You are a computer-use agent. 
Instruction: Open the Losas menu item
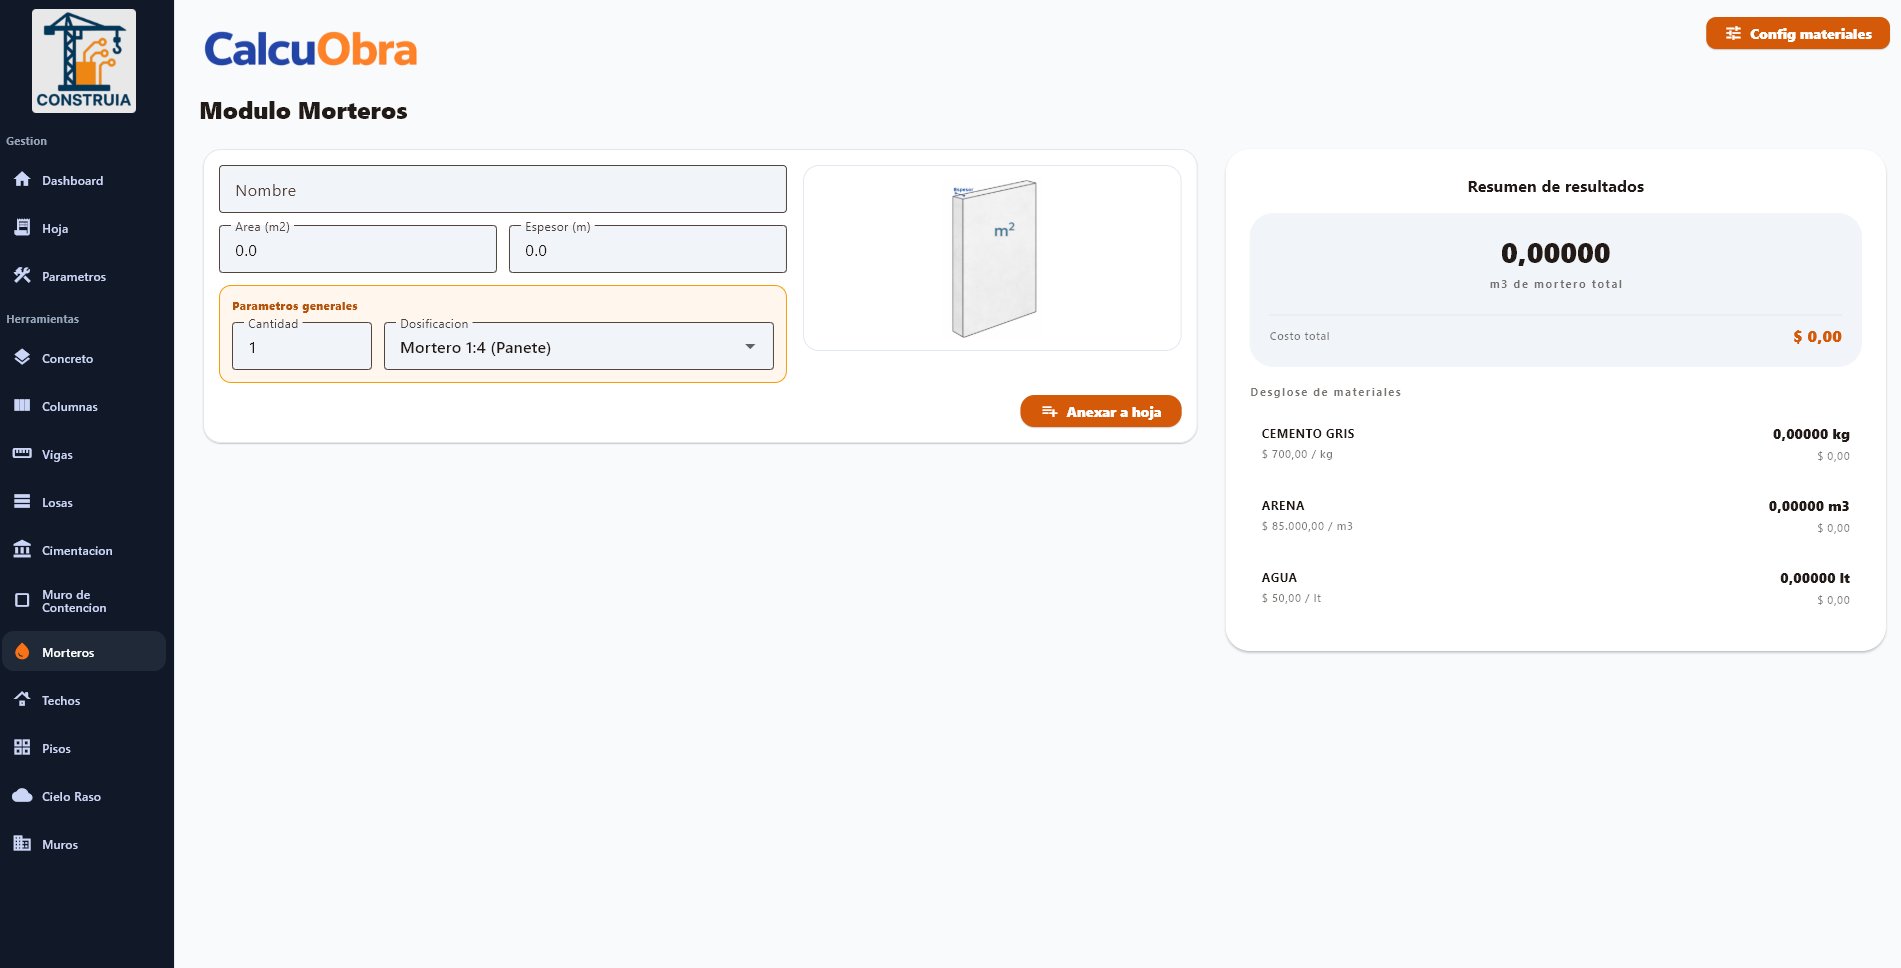(57, 503)
